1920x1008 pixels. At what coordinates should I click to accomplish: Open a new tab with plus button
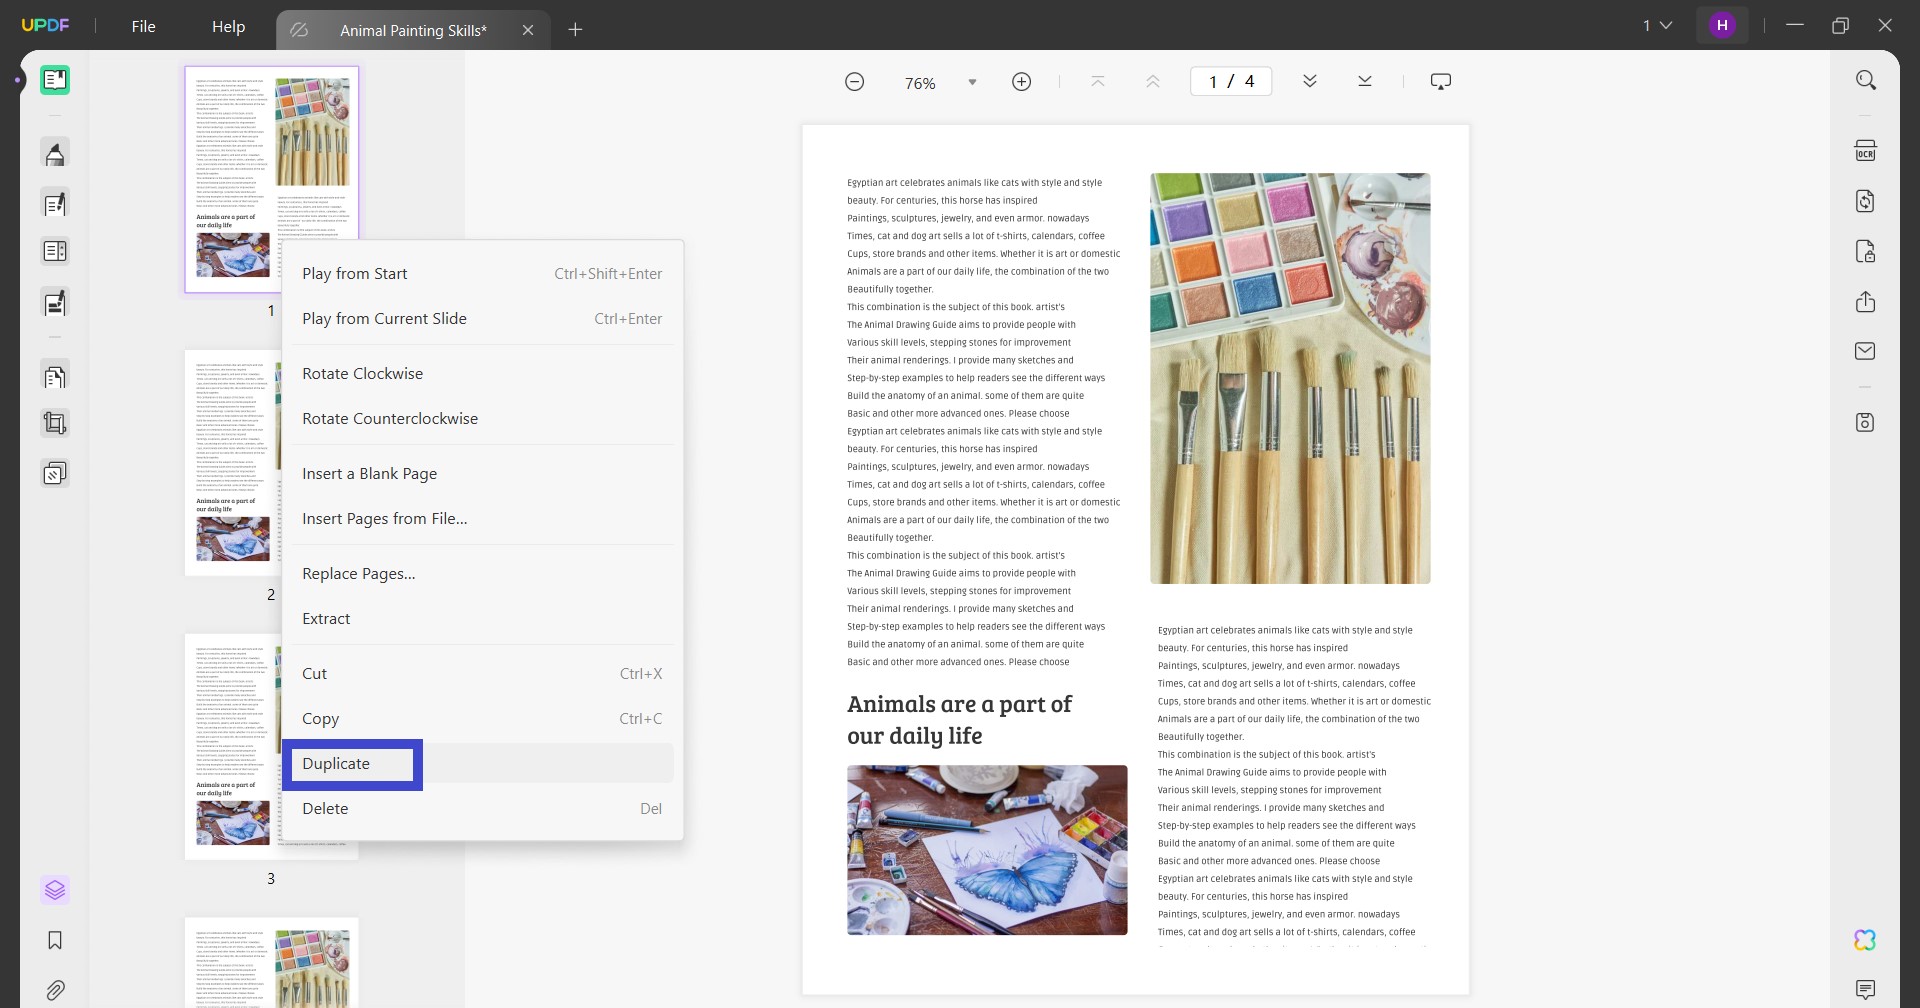coord(575,30)
